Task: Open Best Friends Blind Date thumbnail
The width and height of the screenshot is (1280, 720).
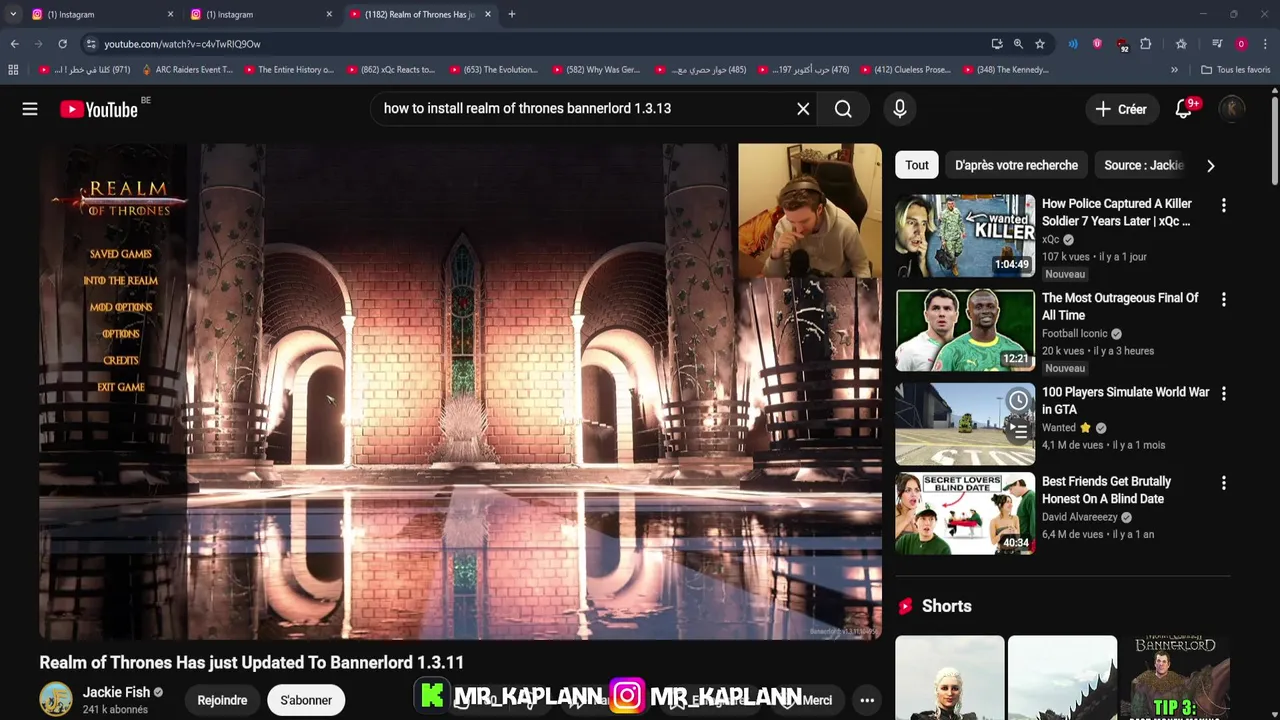Action: point(965,513)
